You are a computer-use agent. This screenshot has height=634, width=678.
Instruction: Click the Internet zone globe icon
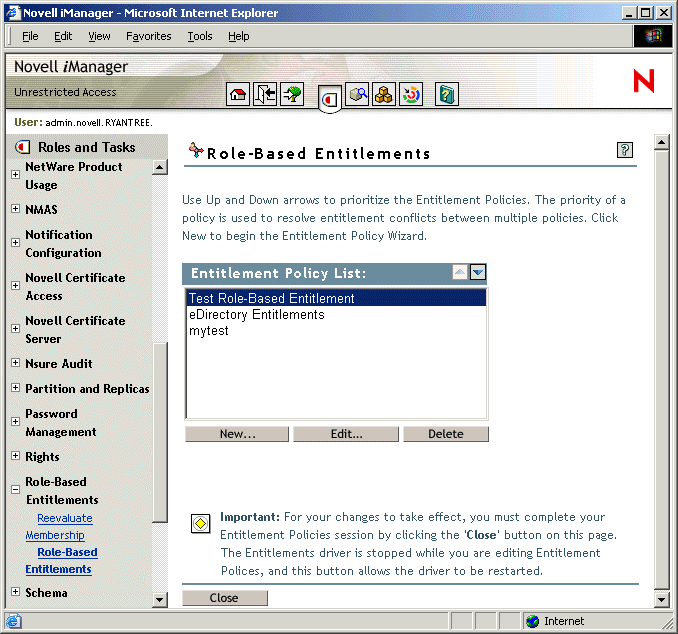tap(533, 621)
